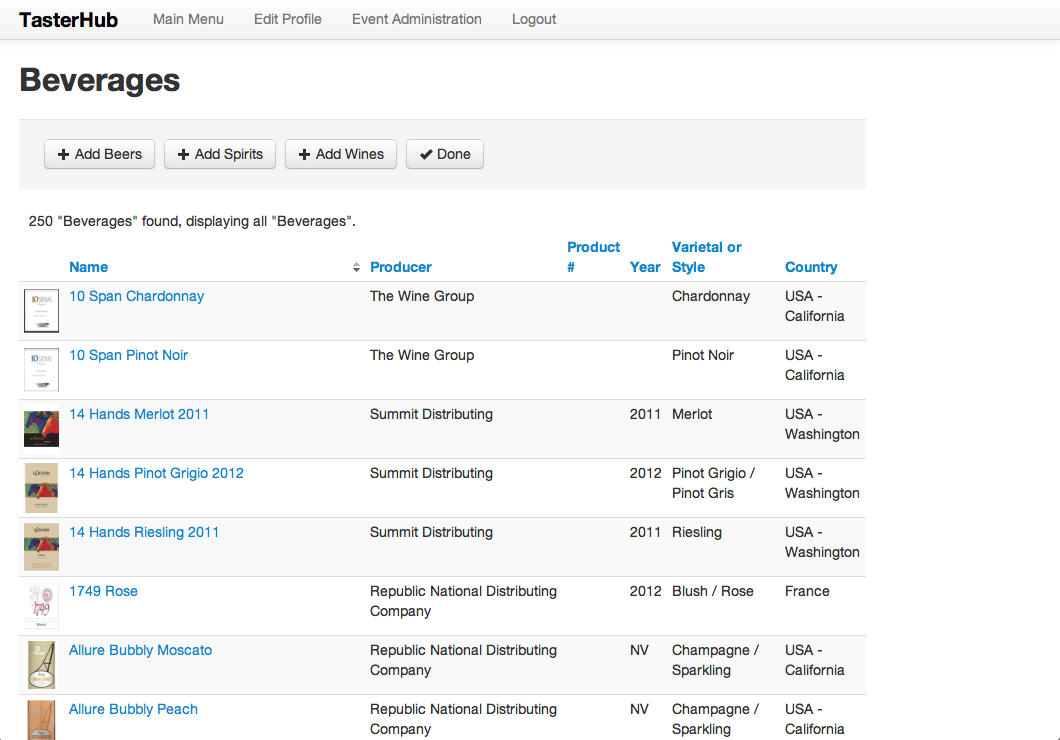The image size is (1060, 740).
Task: Sort by Varietal or Style header
Action: click(x=706, y=257)
